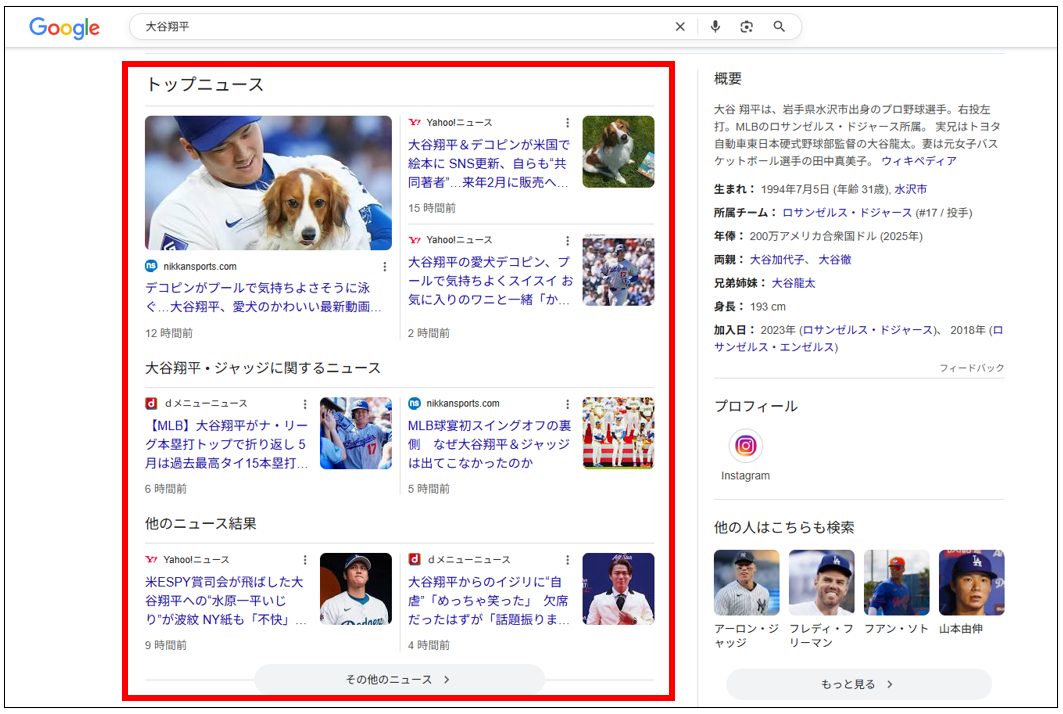
Task: Start voice search with microphone icon
Action: pyautogui.click(x=715, y=26)
